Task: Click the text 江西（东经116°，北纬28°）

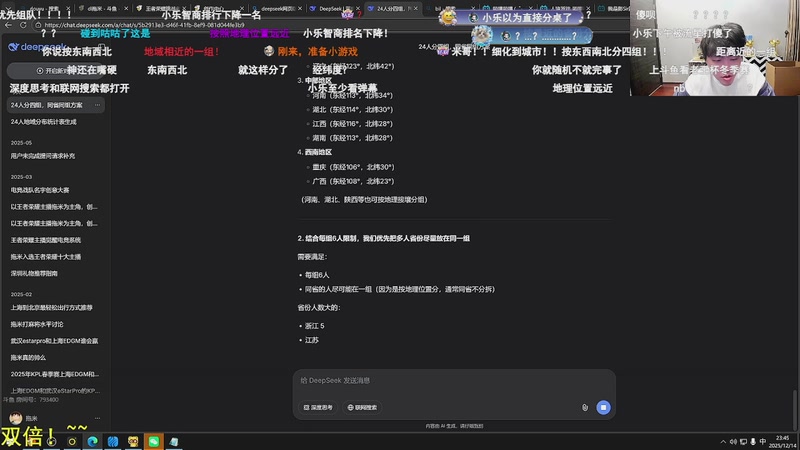Action: [x=353, y=123]
